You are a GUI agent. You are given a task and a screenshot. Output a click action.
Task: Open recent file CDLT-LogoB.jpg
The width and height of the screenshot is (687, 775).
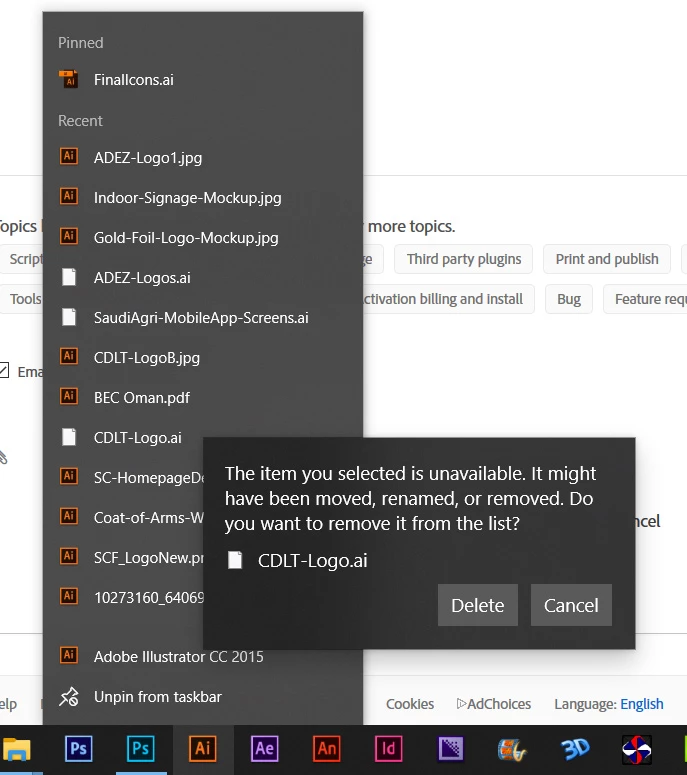pyautogui.click(x=203, y=358)
